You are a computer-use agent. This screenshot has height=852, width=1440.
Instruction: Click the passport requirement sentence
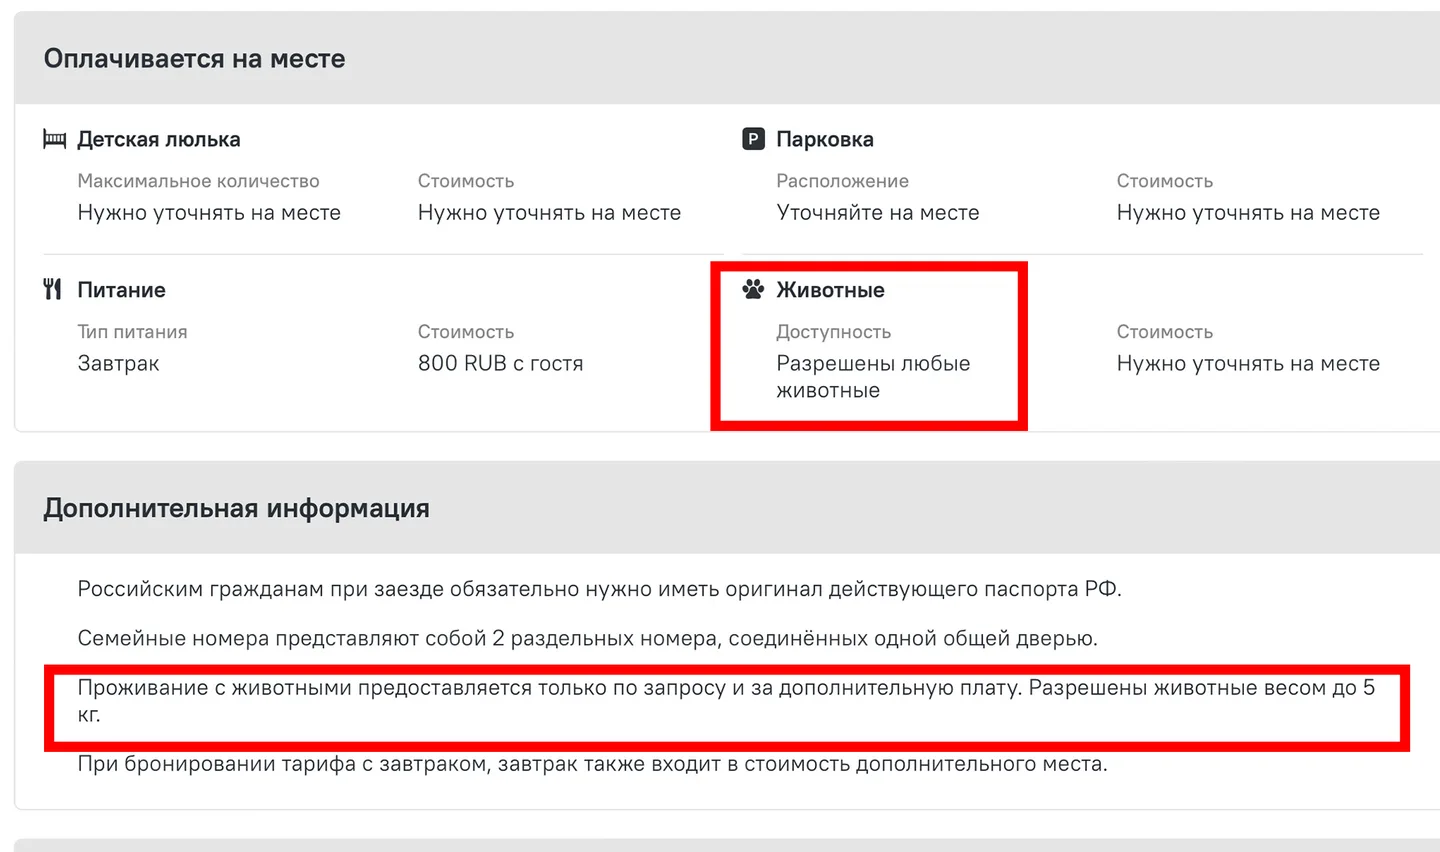(599, 589)
